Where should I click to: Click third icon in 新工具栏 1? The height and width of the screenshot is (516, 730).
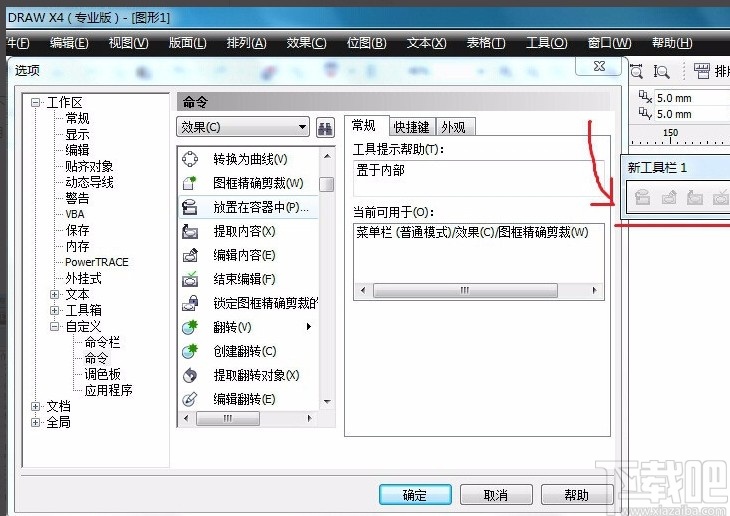pos(695,197)
